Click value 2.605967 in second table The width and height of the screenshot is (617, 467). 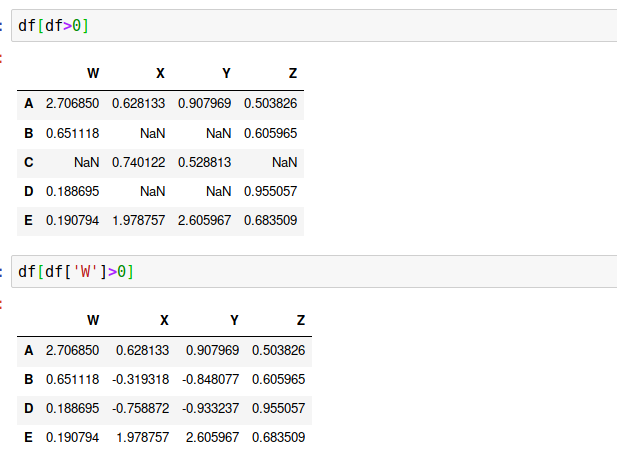(x=212, y=437)
